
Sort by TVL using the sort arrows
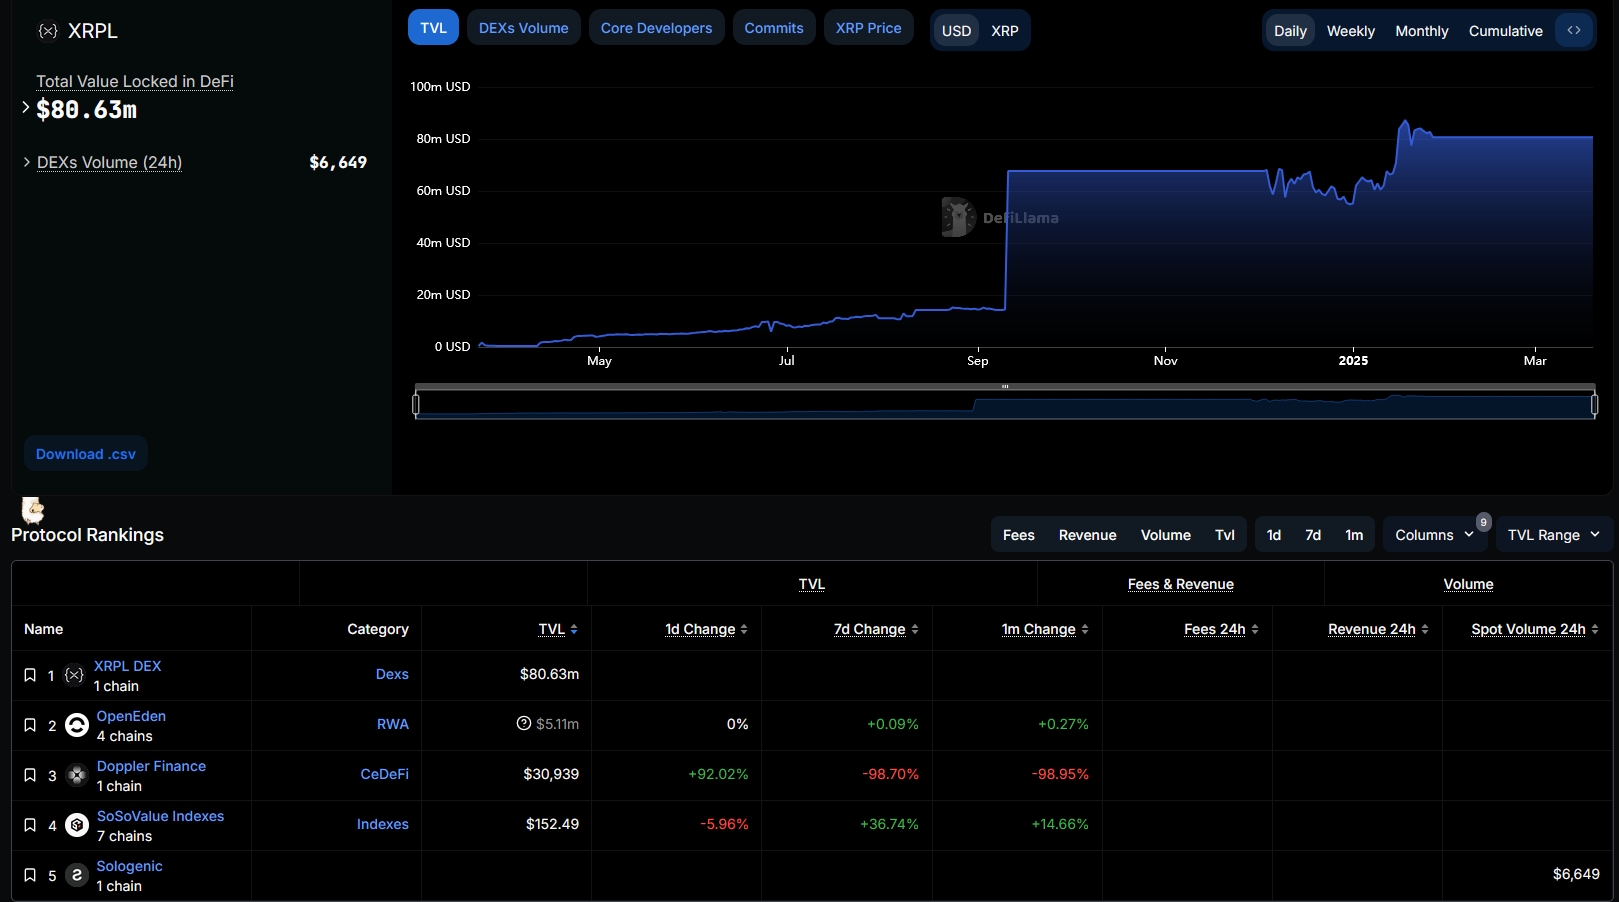[x=574, y=629]
